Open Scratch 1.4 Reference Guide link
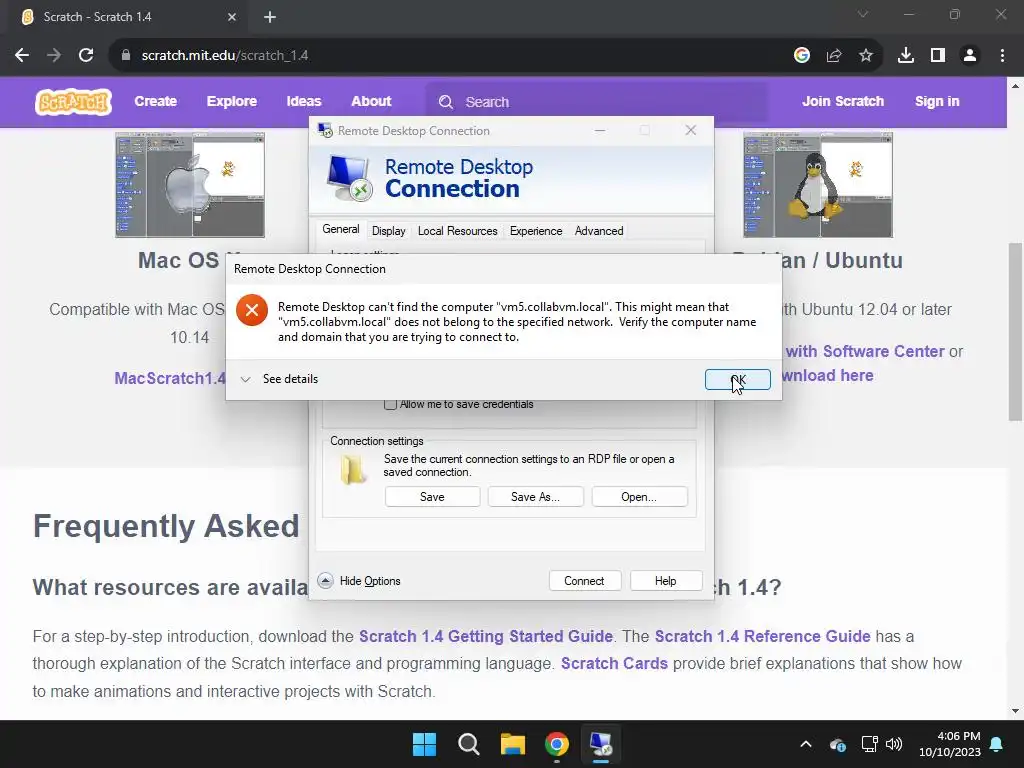Screen dimensions: 1024x768 pos(762,636)
